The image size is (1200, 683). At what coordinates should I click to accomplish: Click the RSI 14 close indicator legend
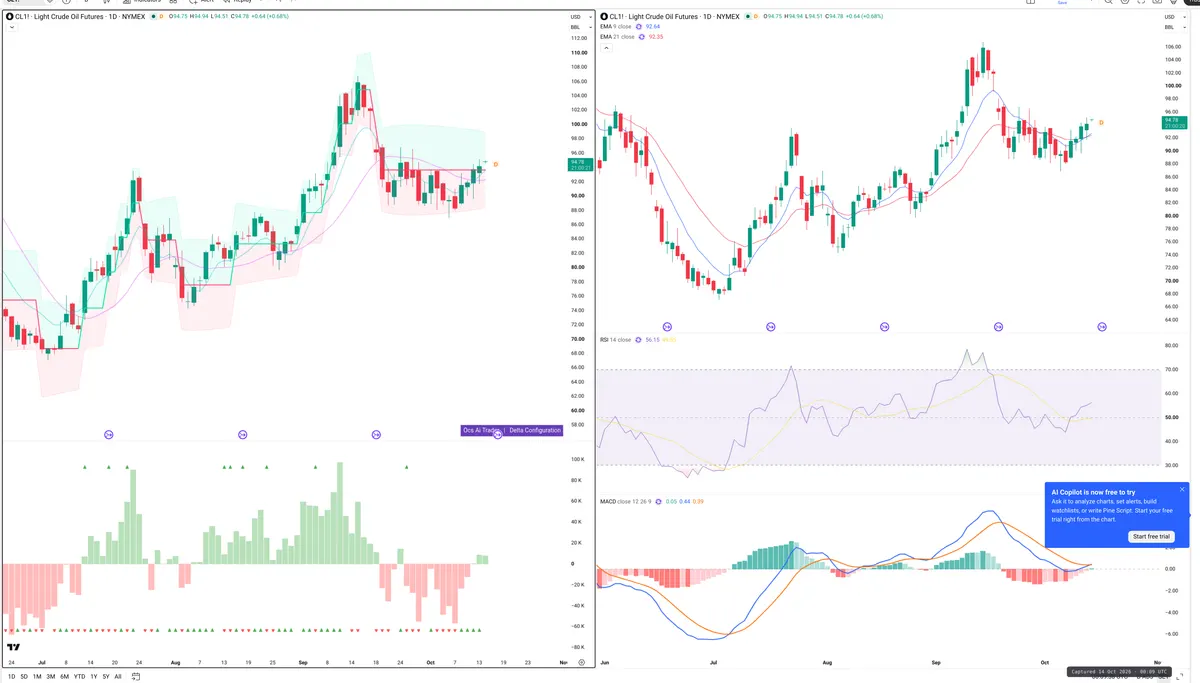click(x=615, y=340)
